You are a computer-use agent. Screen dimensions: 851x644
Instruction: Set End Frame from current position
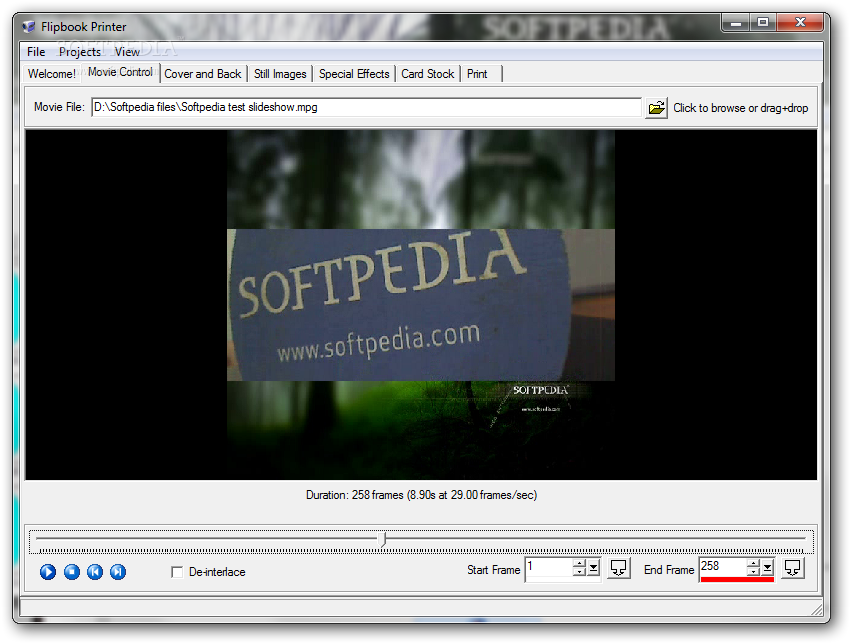(792, 568)
